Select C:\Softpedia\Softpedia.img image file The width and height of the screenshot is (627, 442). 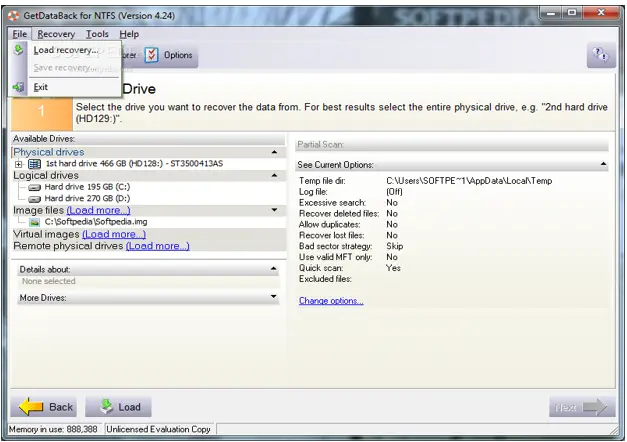click(96, 222)
